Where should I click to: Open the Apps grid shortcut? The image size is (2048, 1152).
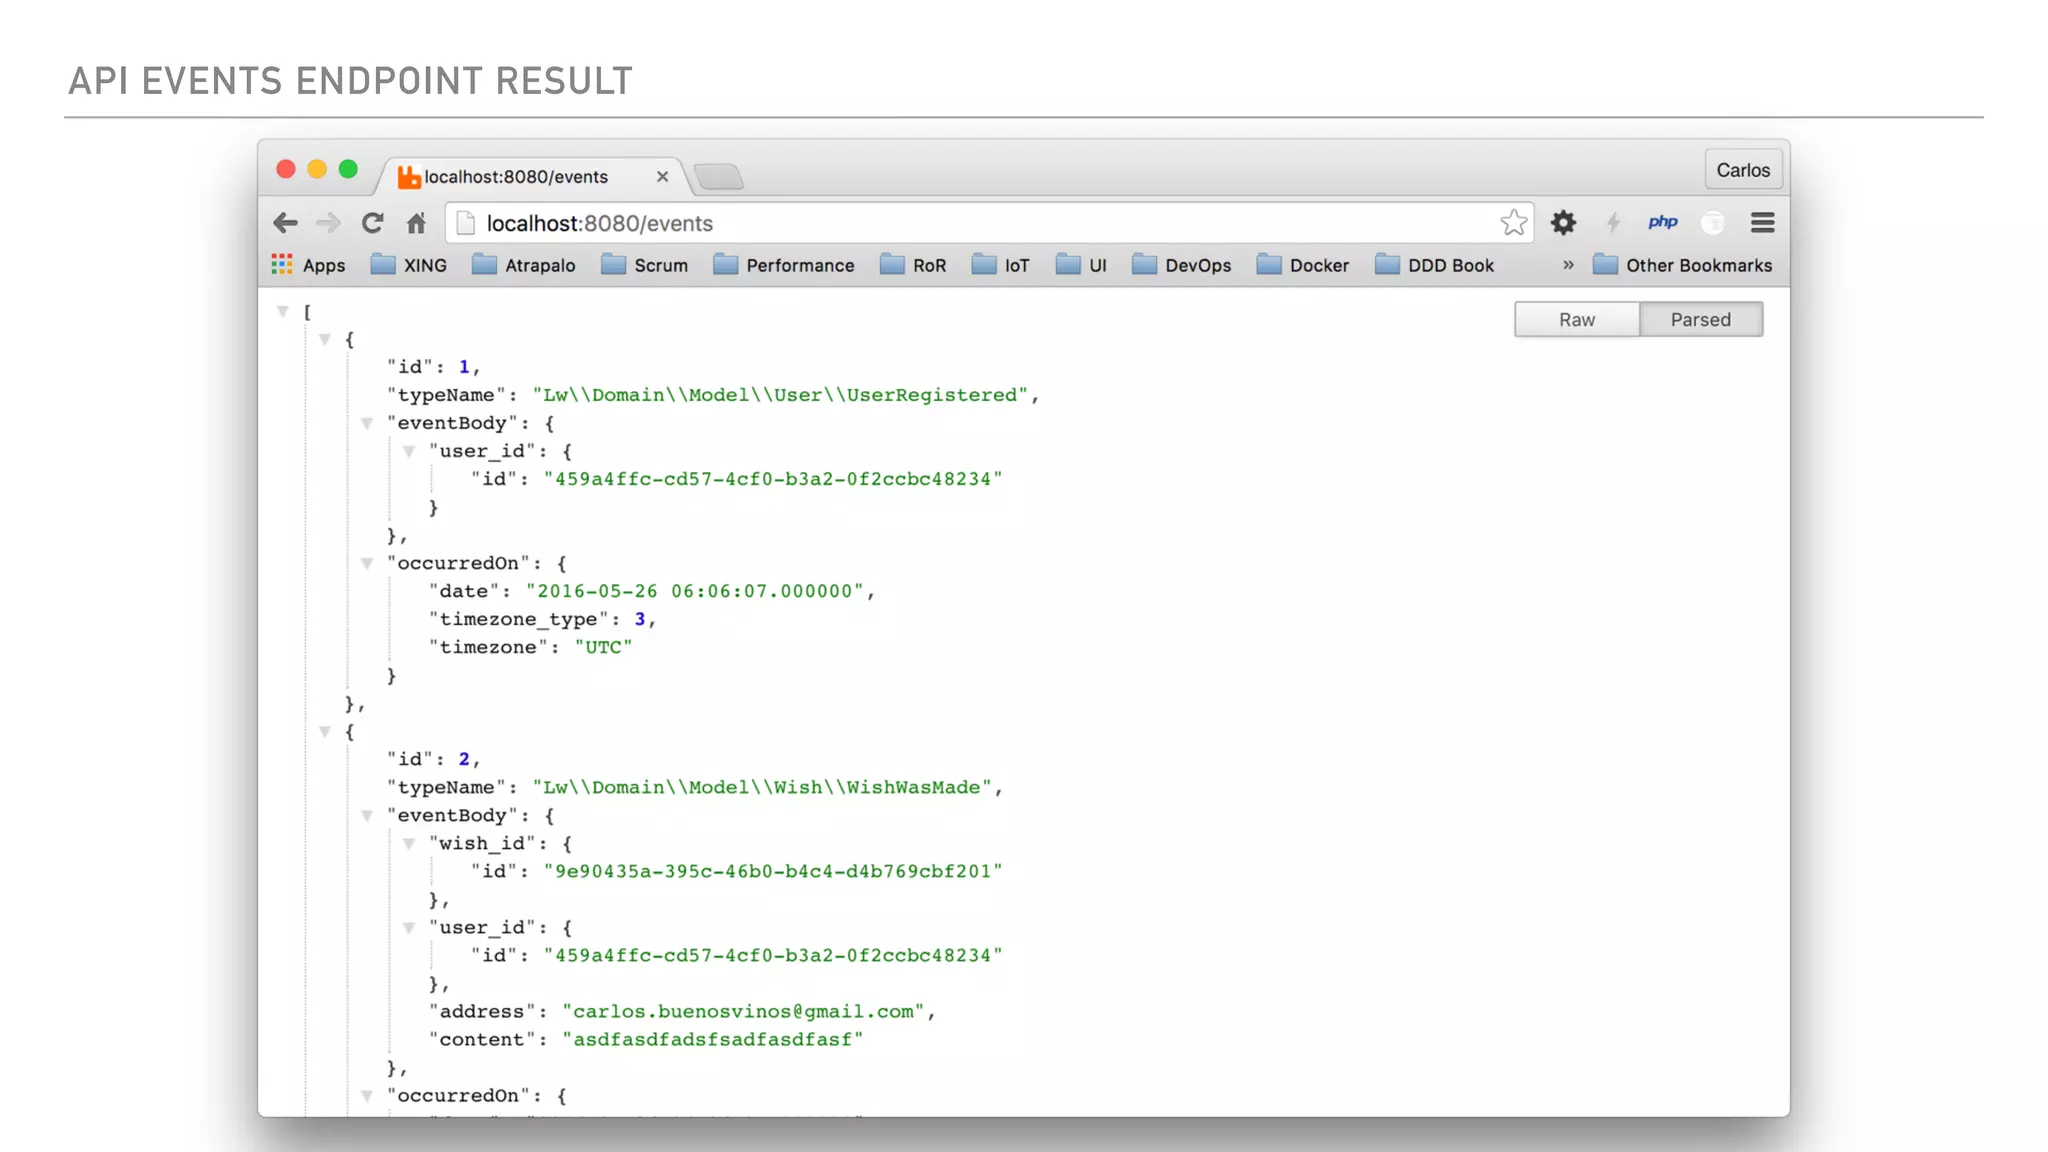pos(308,265)
